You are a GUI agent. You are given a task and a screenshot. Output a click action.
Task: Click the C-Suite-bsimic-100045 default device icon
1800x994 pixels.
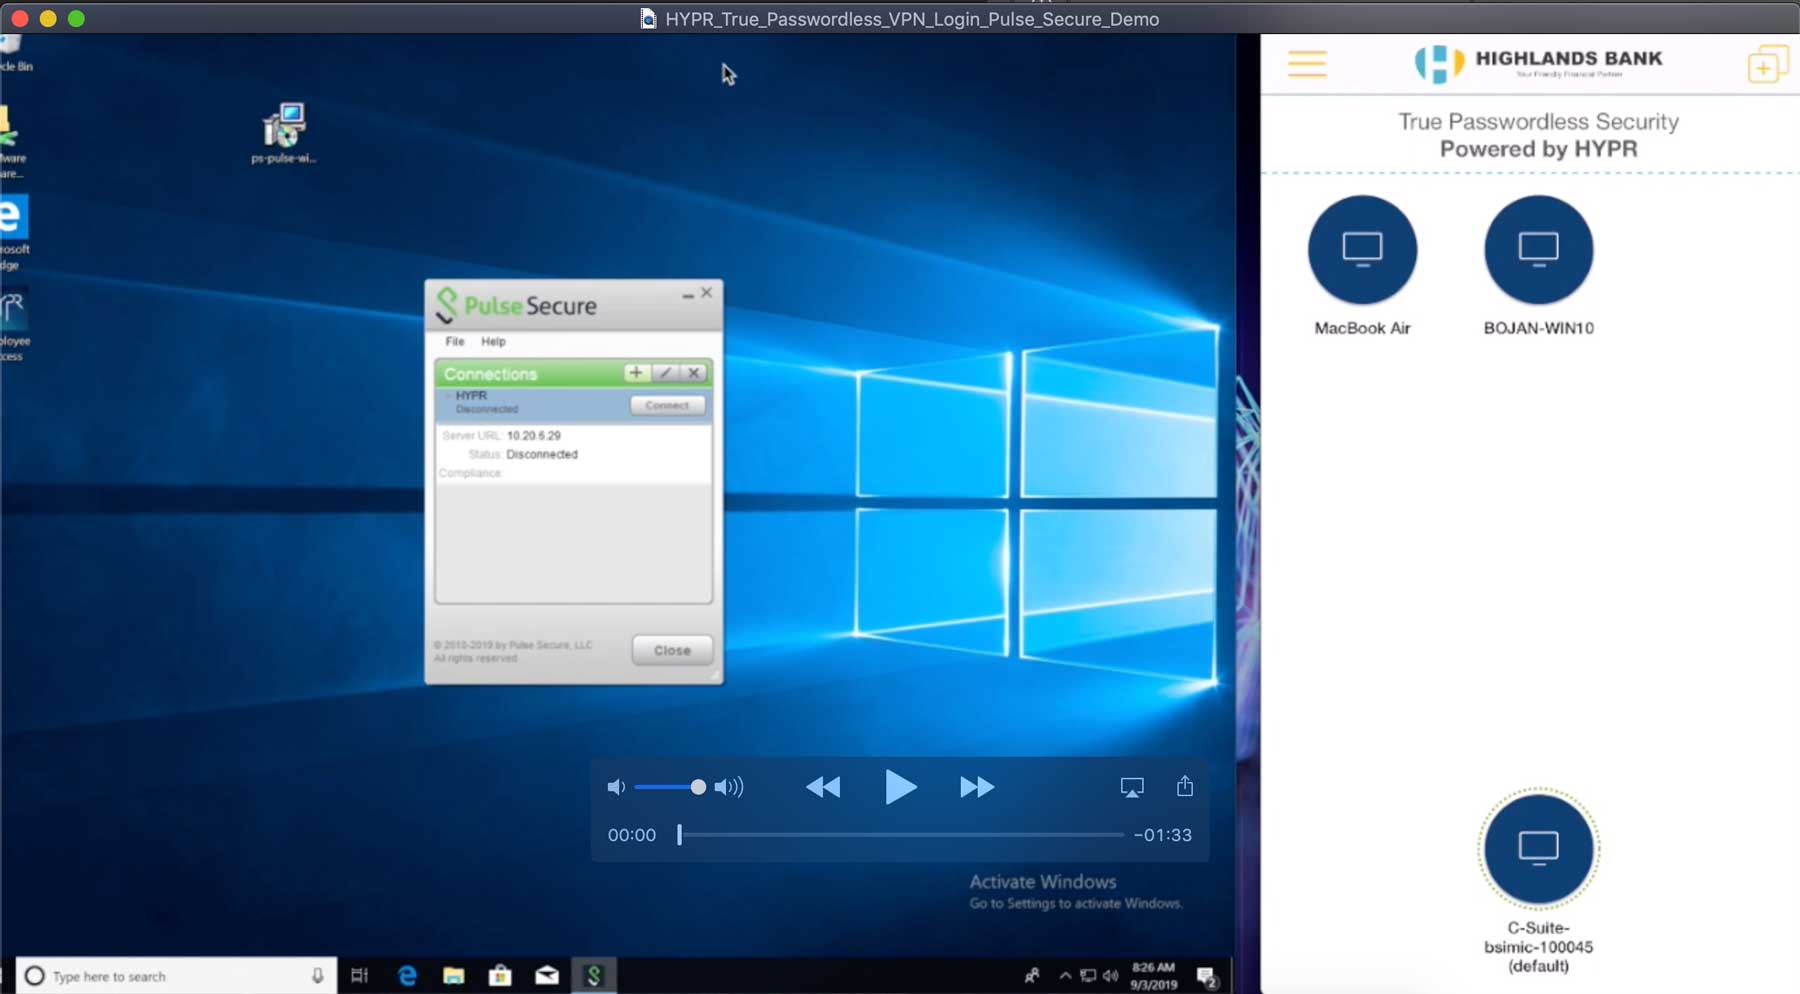tap(1538, 847)
